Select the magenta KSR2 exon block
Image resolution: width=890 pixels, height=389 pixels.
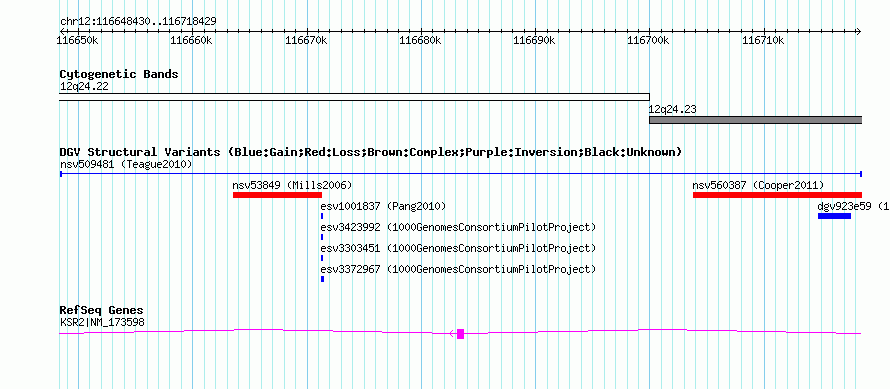pyautogui.click(x=460, y=333)
